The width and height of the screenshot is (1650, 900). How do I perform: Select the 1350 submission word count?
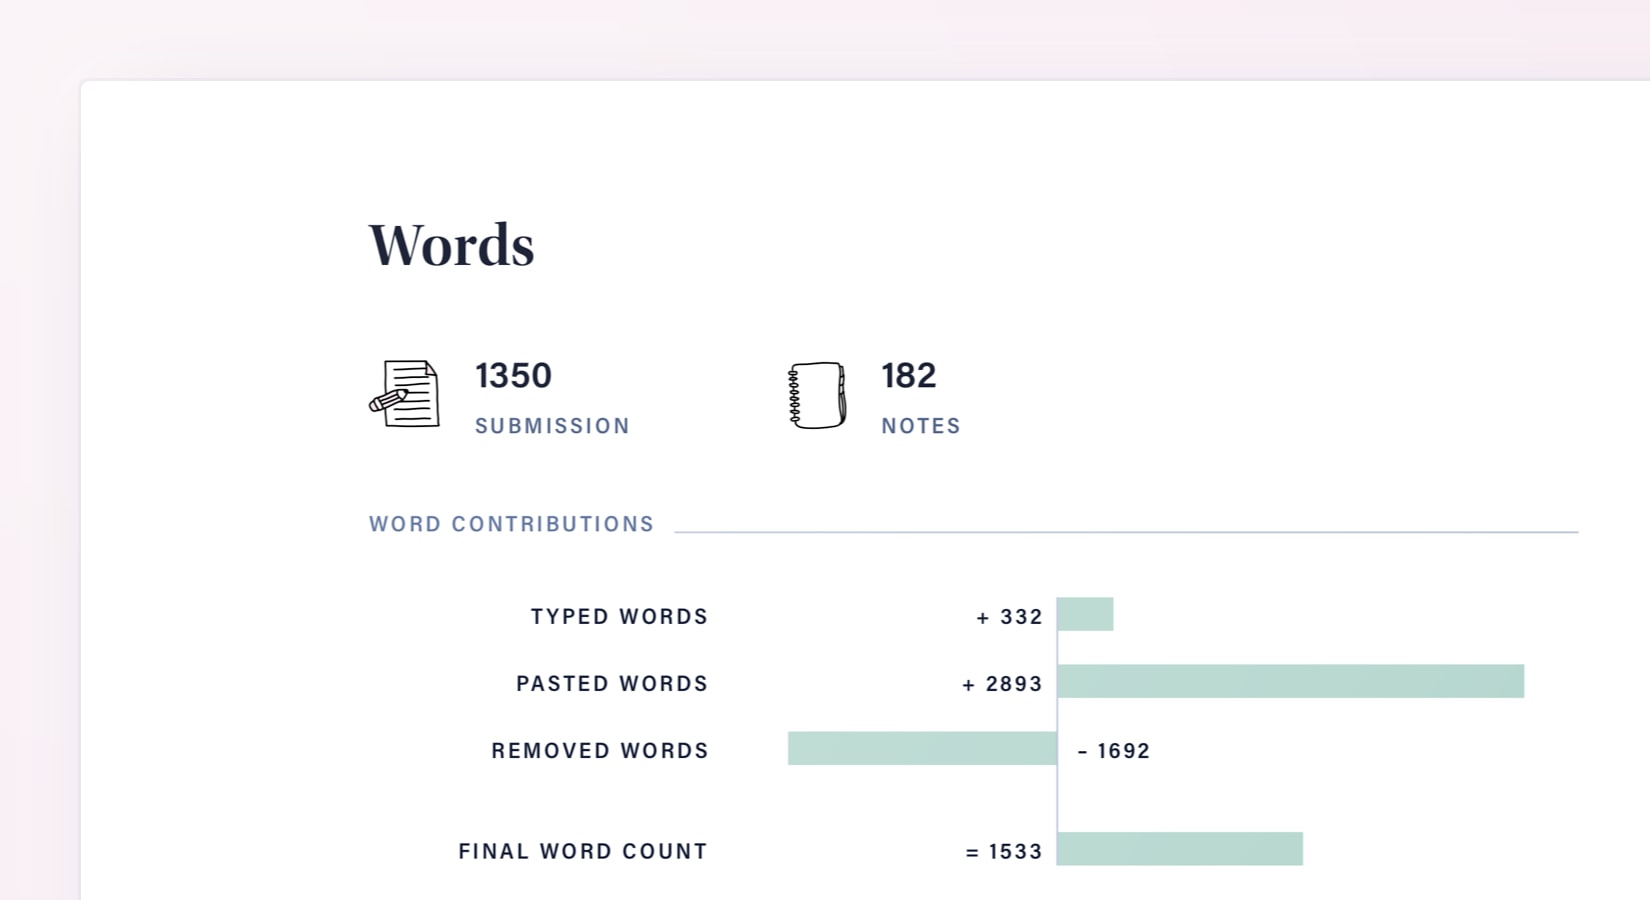coord(513,376)
